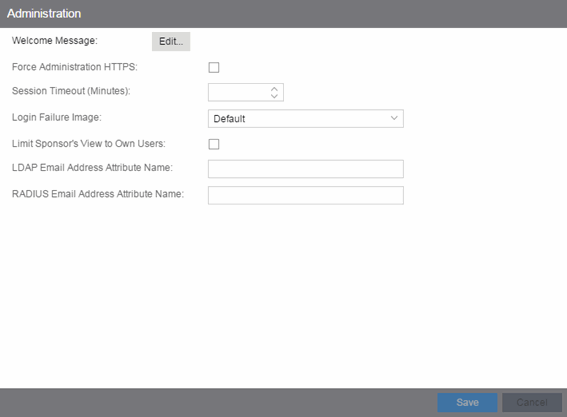
Task: Focus the Session Timeout minutes field
Action: [x=238, y=93]
